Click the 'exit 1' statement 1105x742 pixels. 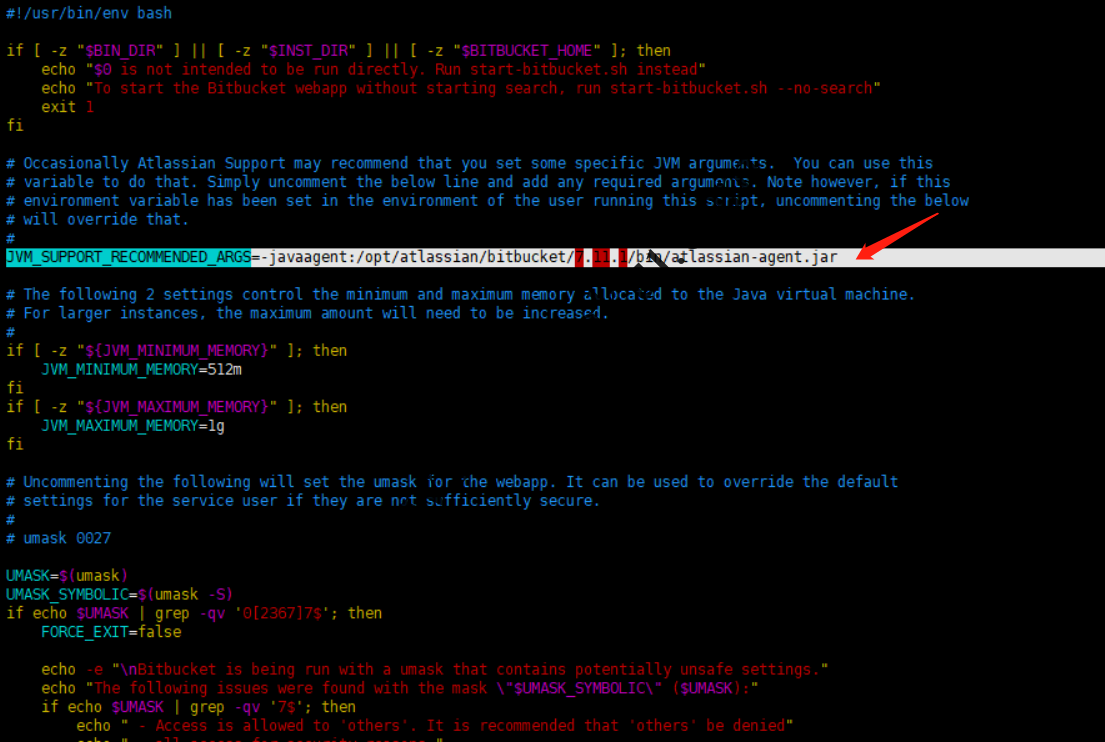[x=67, y=107]
